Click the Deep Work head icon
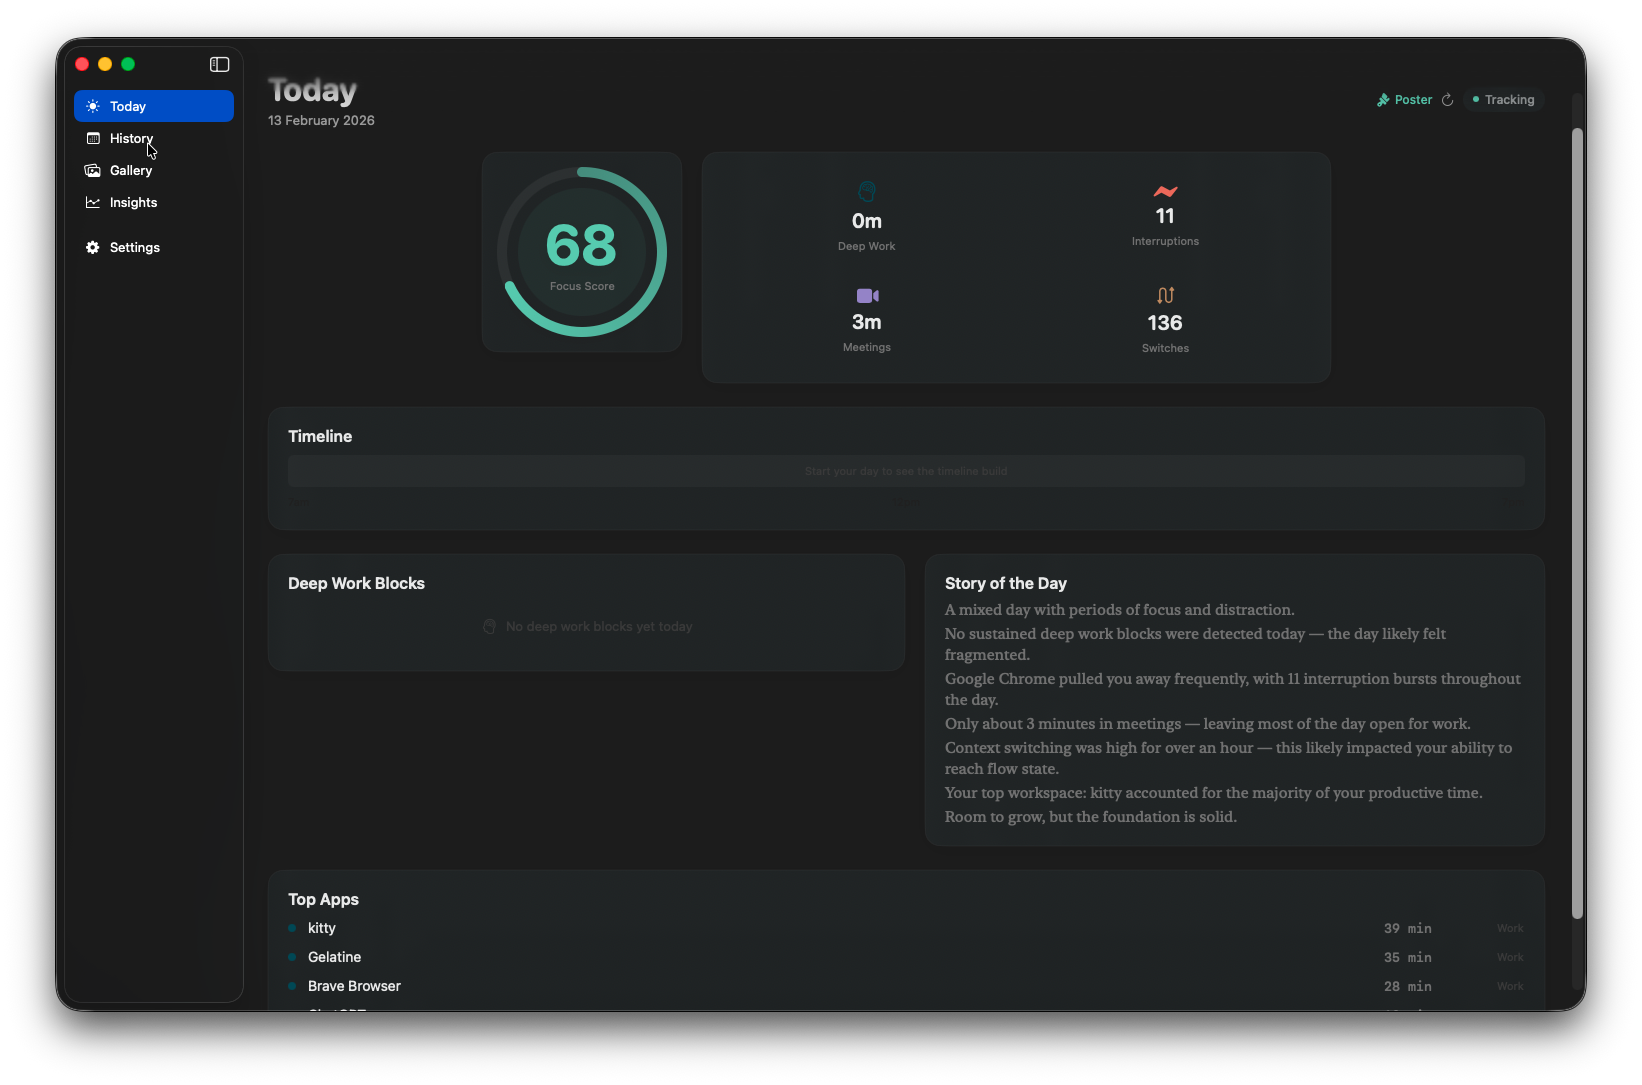Screen dimensions: 1642x1085 (866, 191)
